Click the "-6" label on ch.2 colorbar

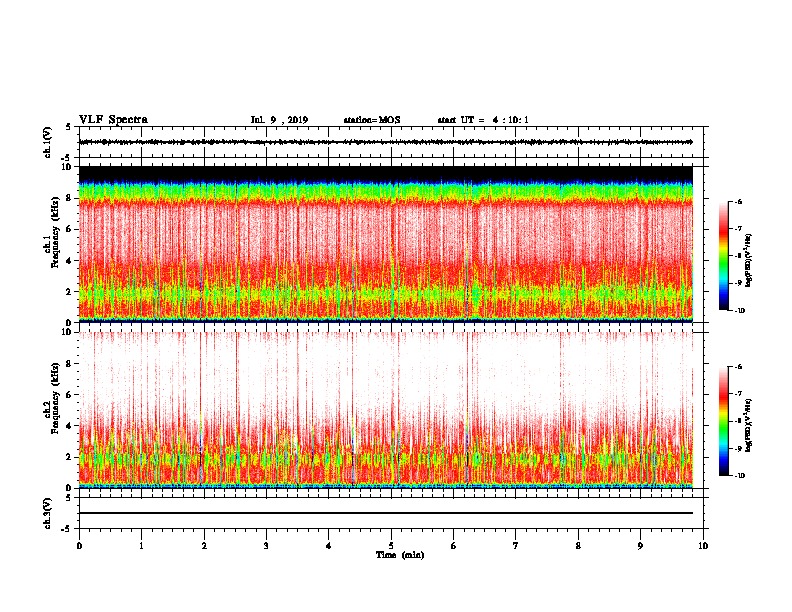pos(739,367)
